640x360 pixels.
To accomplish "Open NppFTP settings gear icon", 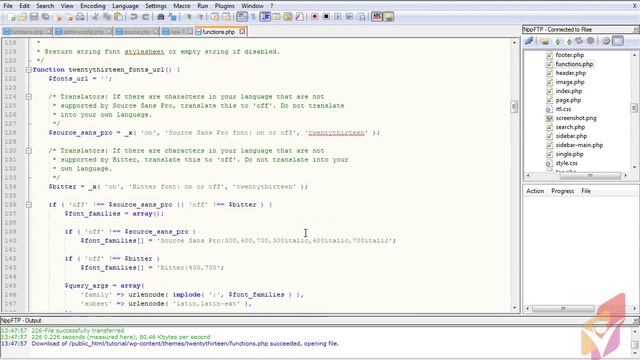I will [606, 41].
